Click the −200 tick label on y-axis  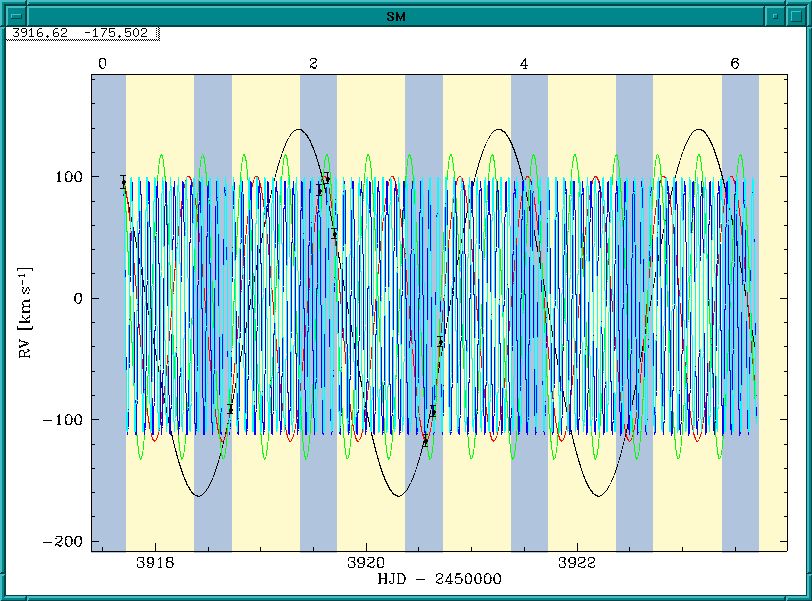64,541
